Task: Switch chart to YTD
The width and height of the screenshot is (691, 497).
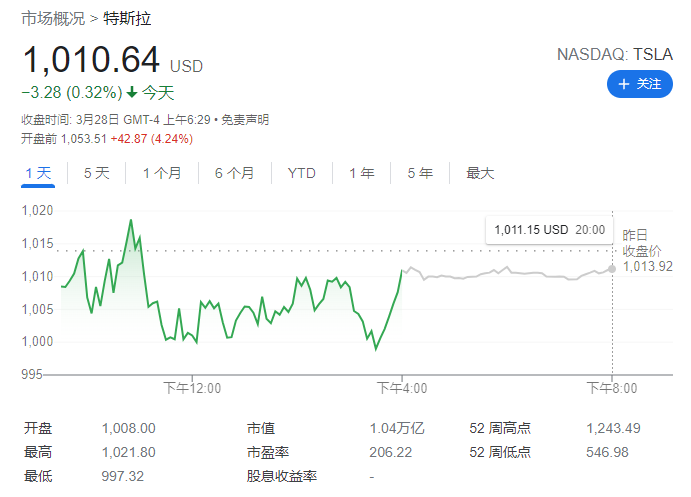Action: [301, 173]
